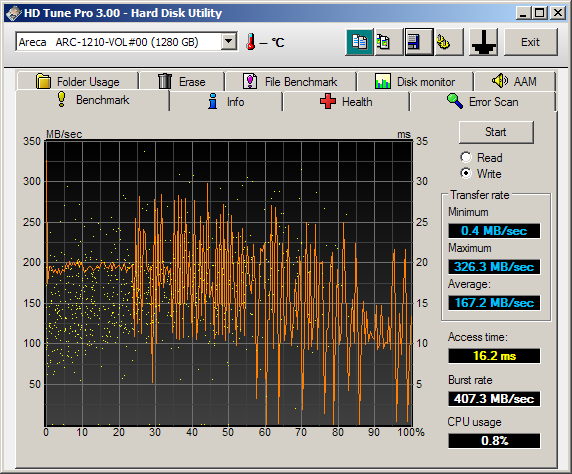Copy screenshot to clipboard icon
Viewport: 572px width, 474px height.
(389, 42)
